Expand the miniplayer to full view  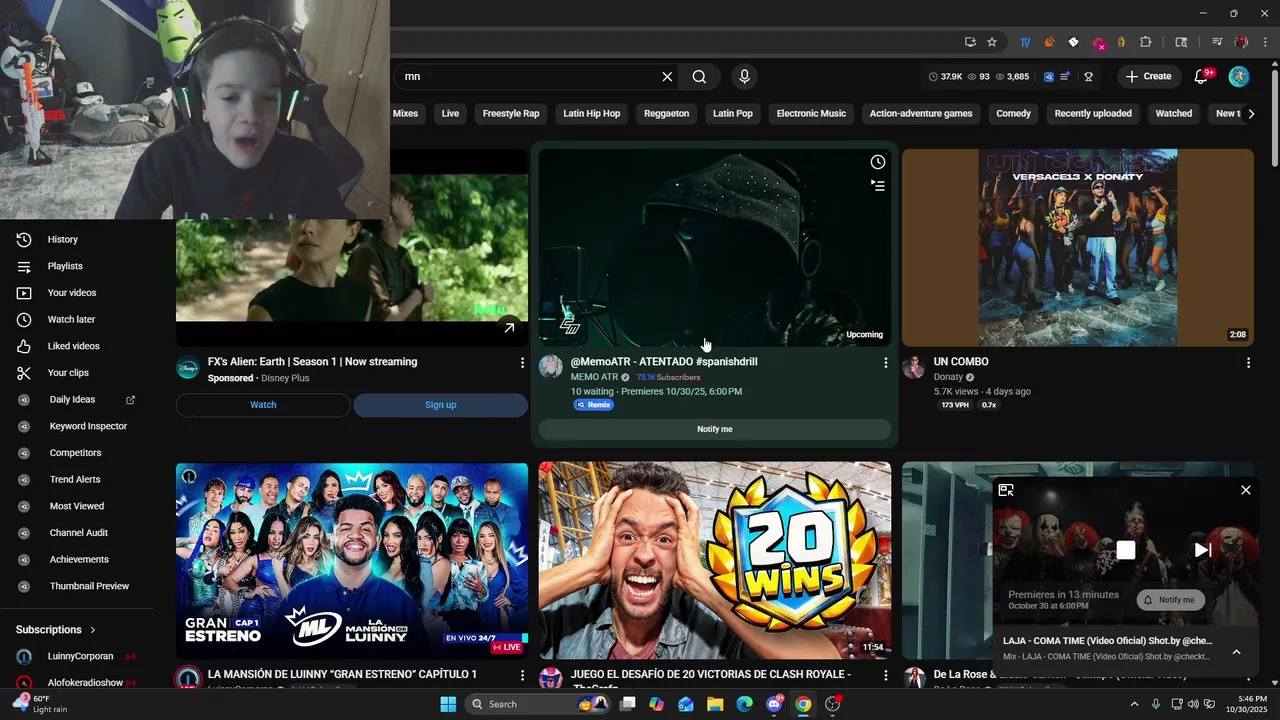pyautogui.click(x=1006, y=490)
